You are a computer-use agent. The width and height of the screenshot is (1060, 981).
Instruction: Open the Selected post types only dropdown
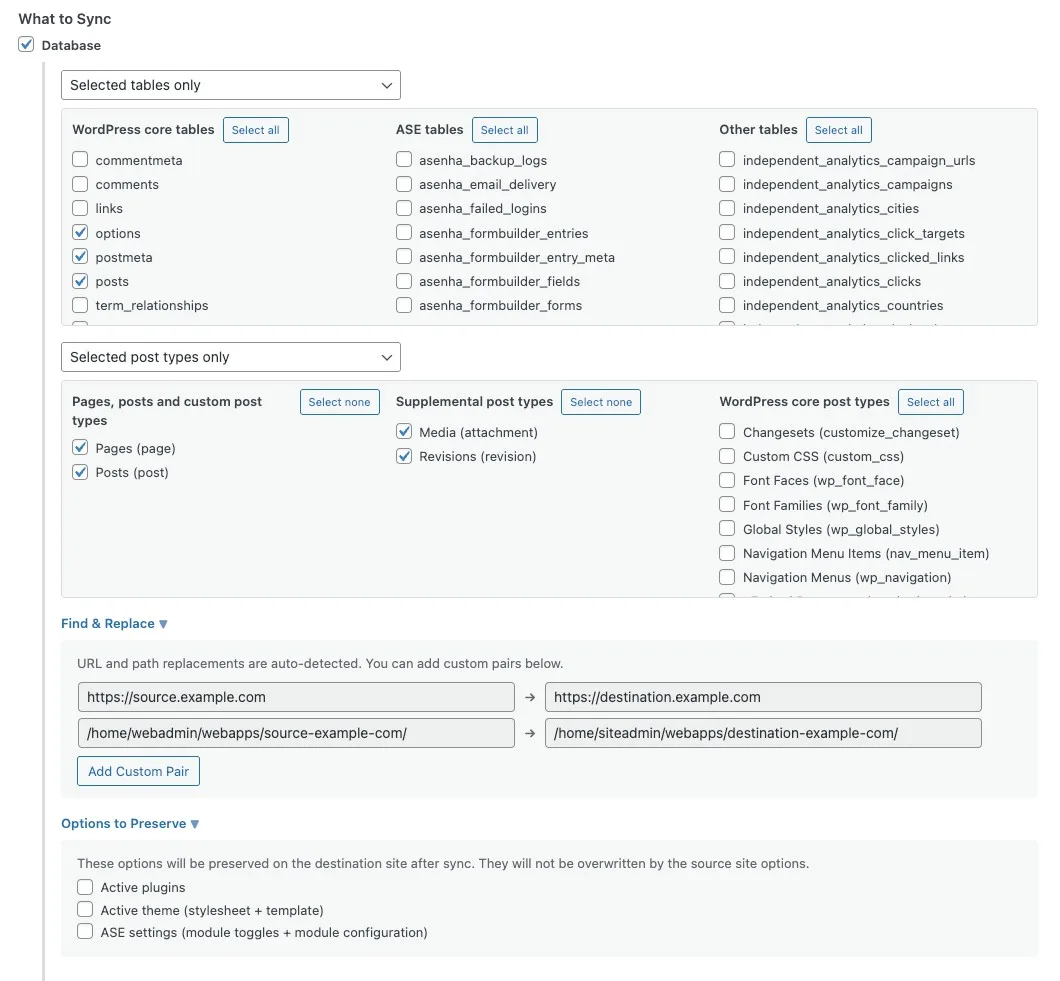coord(230,357)
